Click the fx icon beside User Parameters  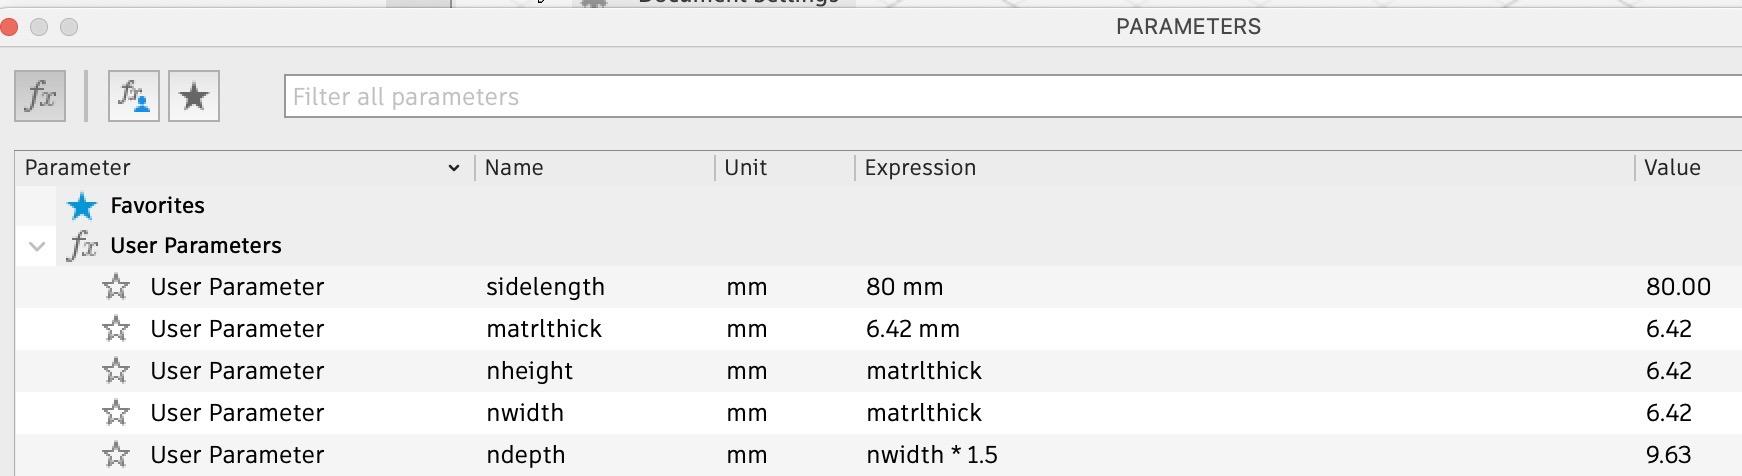[82, 246]
